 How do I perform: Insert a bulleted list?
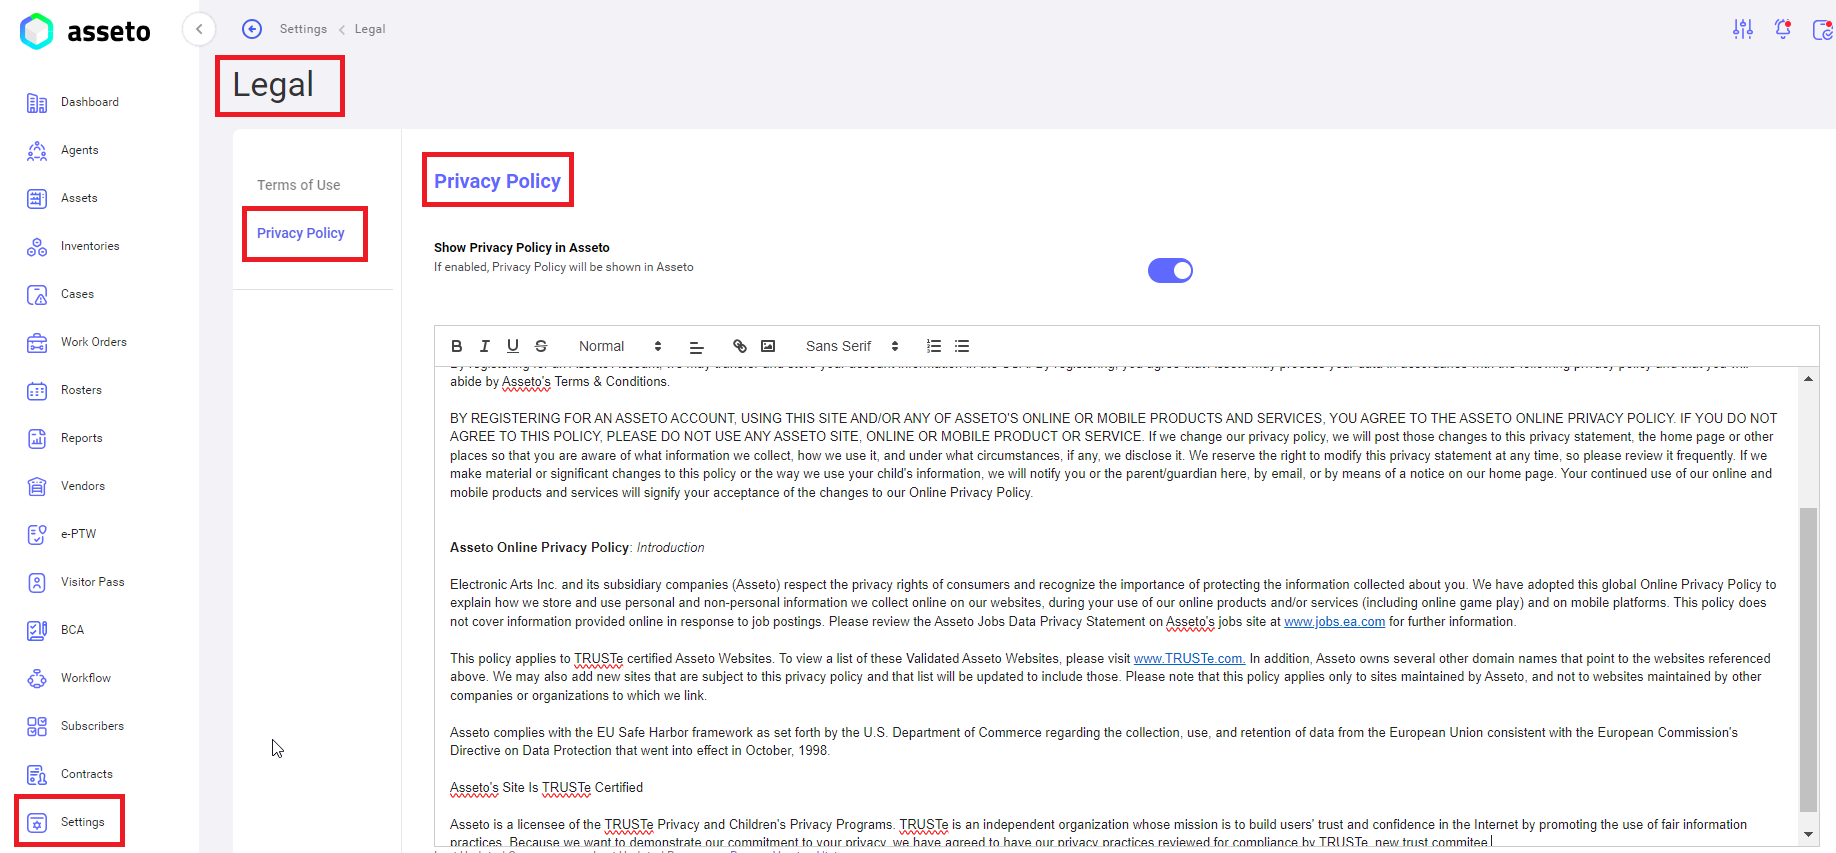tap(962, 346)
